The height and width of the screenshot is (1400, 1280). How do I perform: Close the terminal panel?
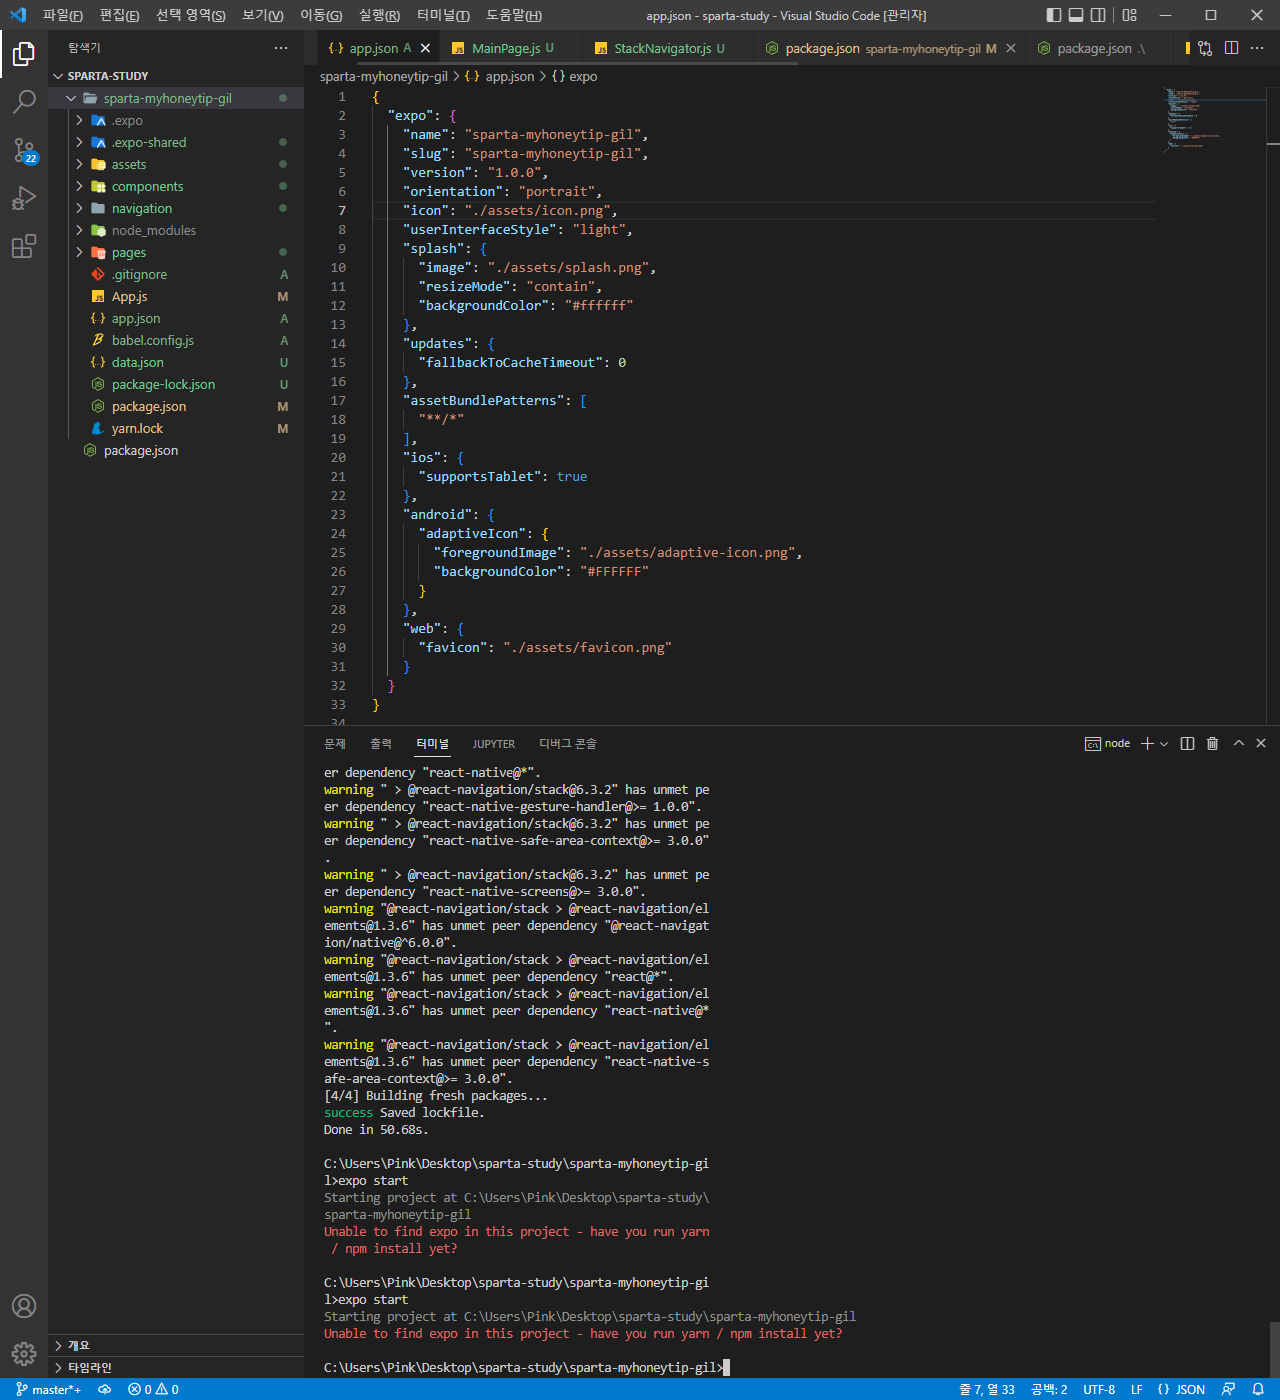coord(1261,743)
